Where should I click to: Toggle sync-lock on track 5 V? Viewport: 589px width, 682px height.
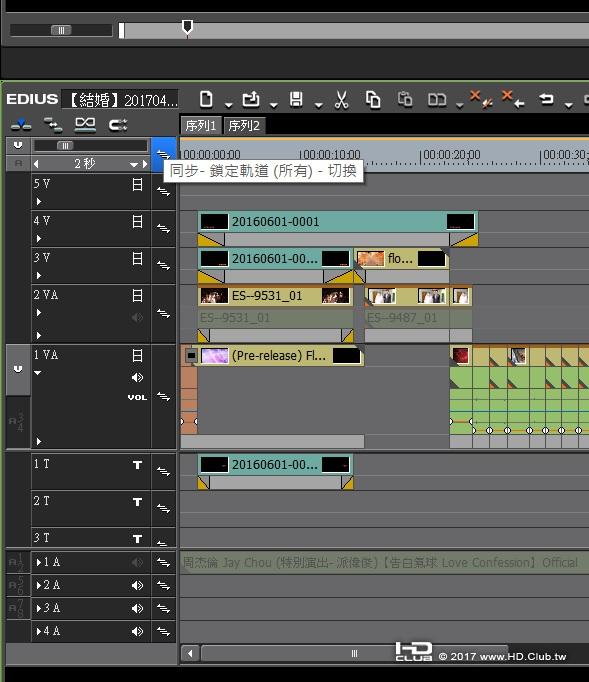(164, 191)
